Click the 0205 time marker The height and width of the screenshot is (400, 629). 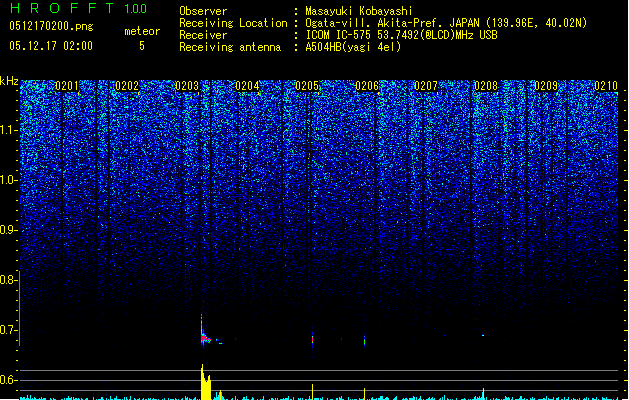[307, 86]
